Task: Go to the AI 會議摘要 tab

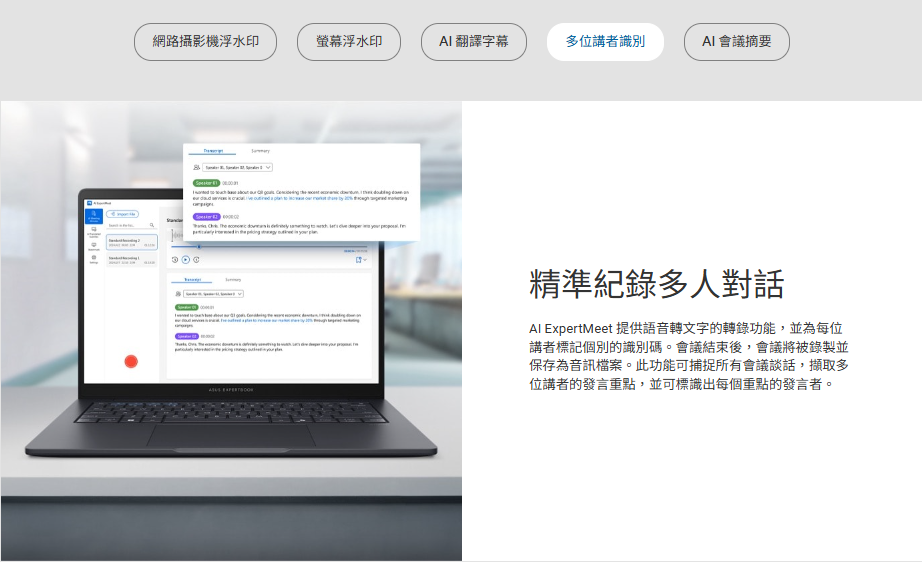Action: point(737,42)
